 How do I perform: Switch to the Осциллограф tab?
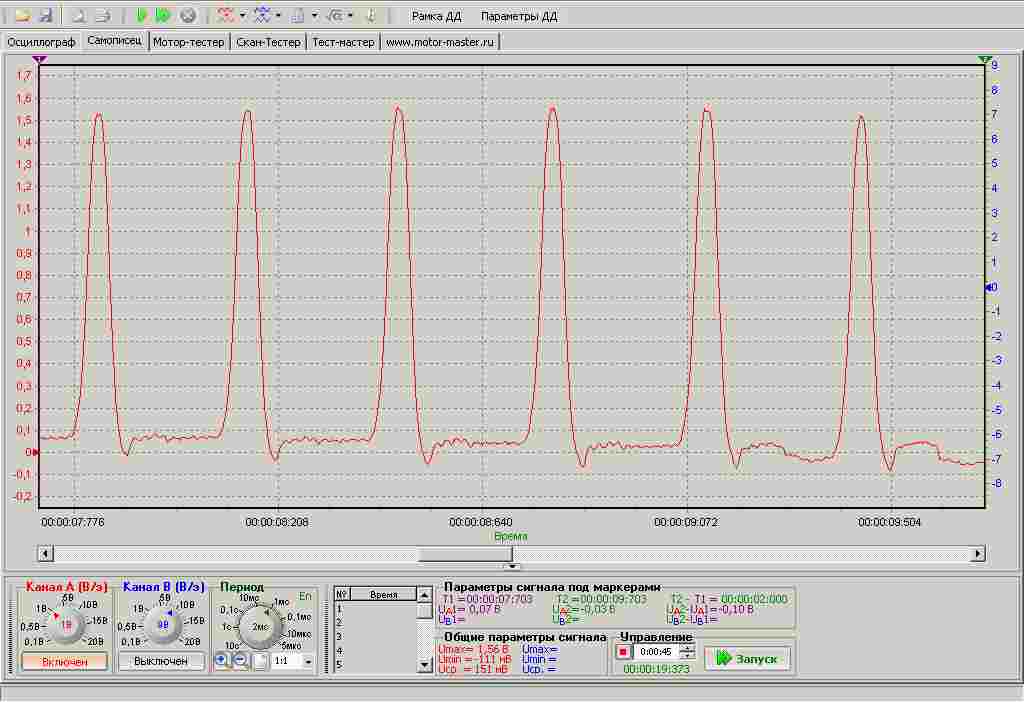42,42
